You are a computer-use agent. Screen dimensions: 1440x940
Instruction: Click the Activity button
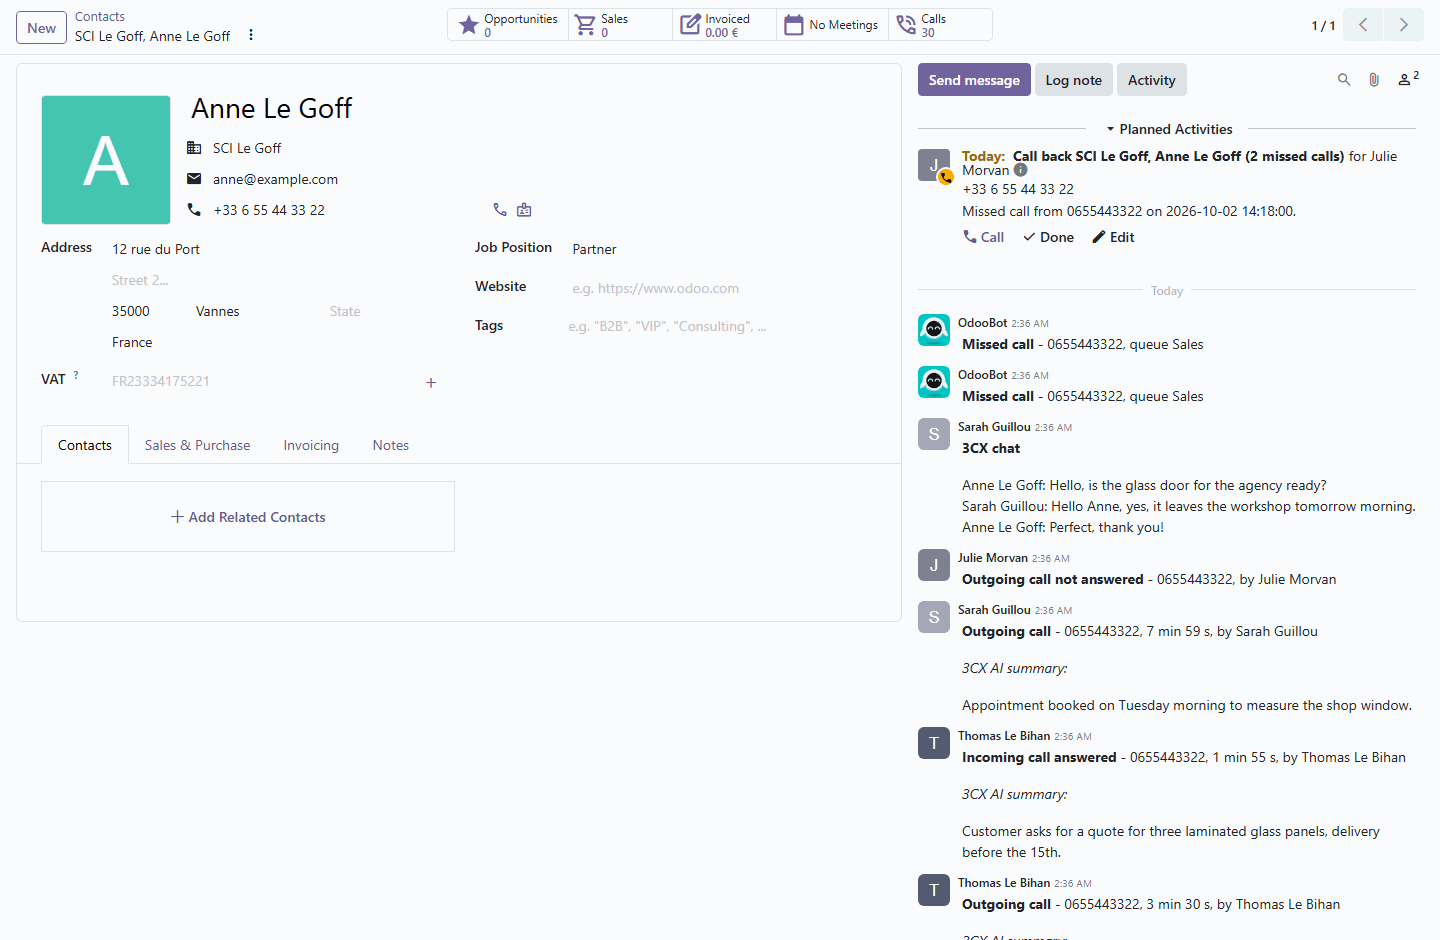click(1151, 80)
